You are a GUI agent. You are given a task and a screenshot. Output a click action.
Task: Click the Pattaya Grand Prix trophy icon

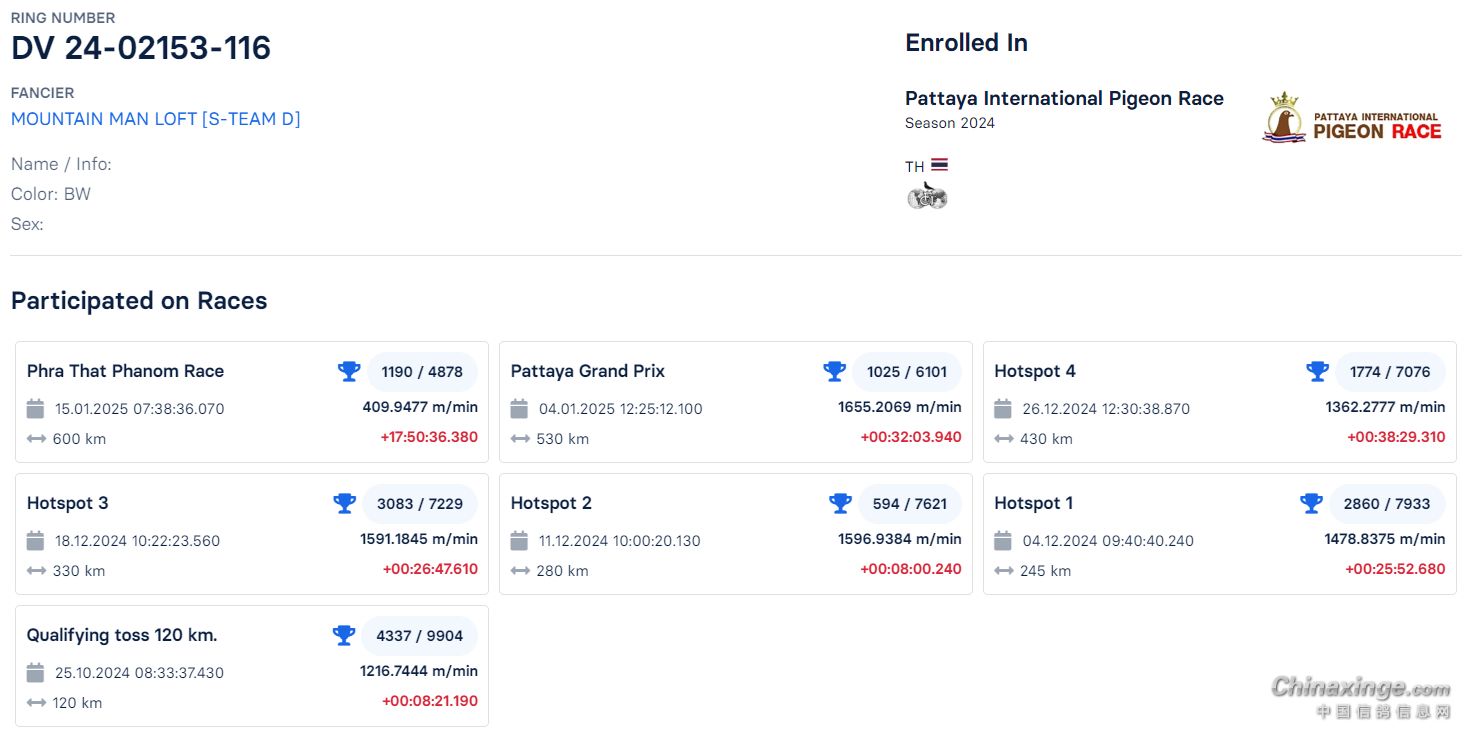(834, 372)
